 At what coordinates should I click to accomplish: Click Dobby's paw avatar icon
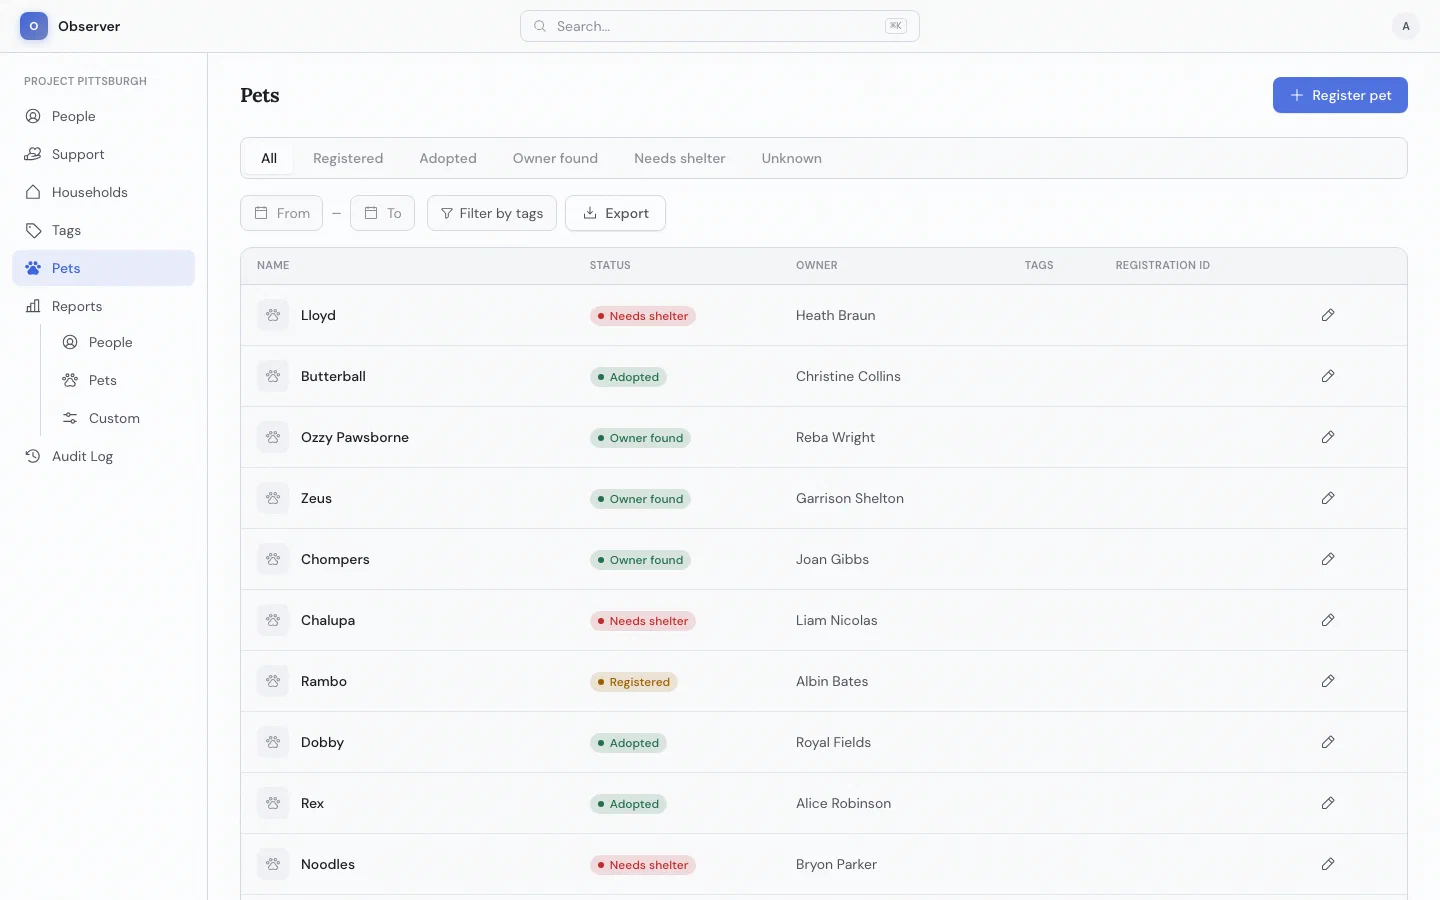(273, 742)
